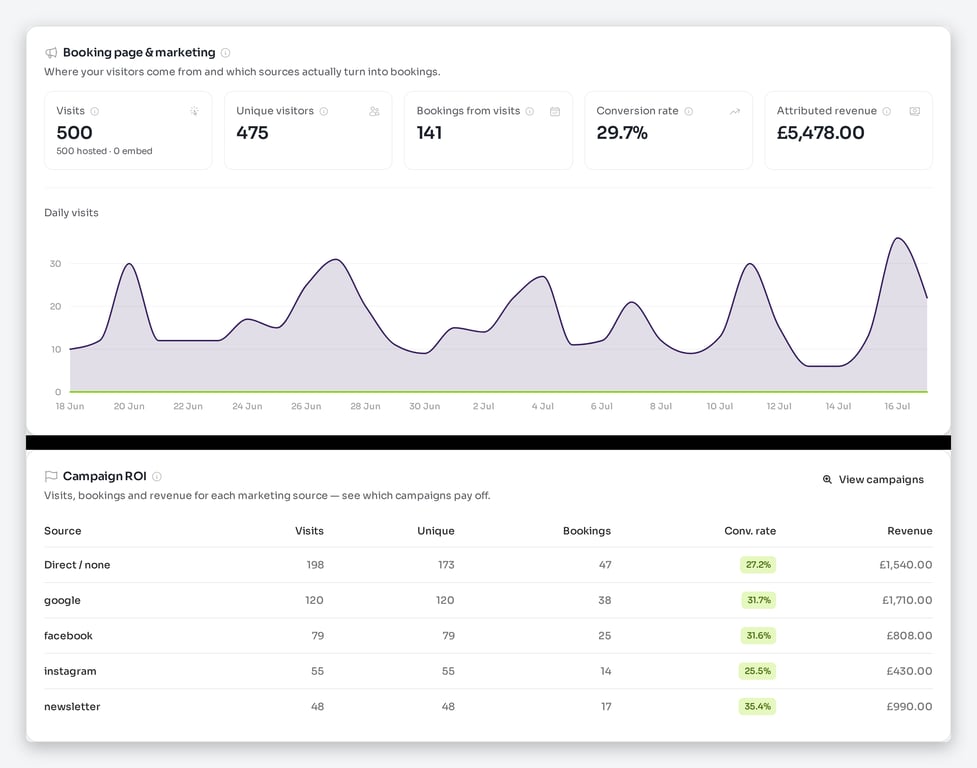Open info icon next to Campaign ROI title
The height and width of the screenshot is (768, 977).
click(x=157, y=476)
